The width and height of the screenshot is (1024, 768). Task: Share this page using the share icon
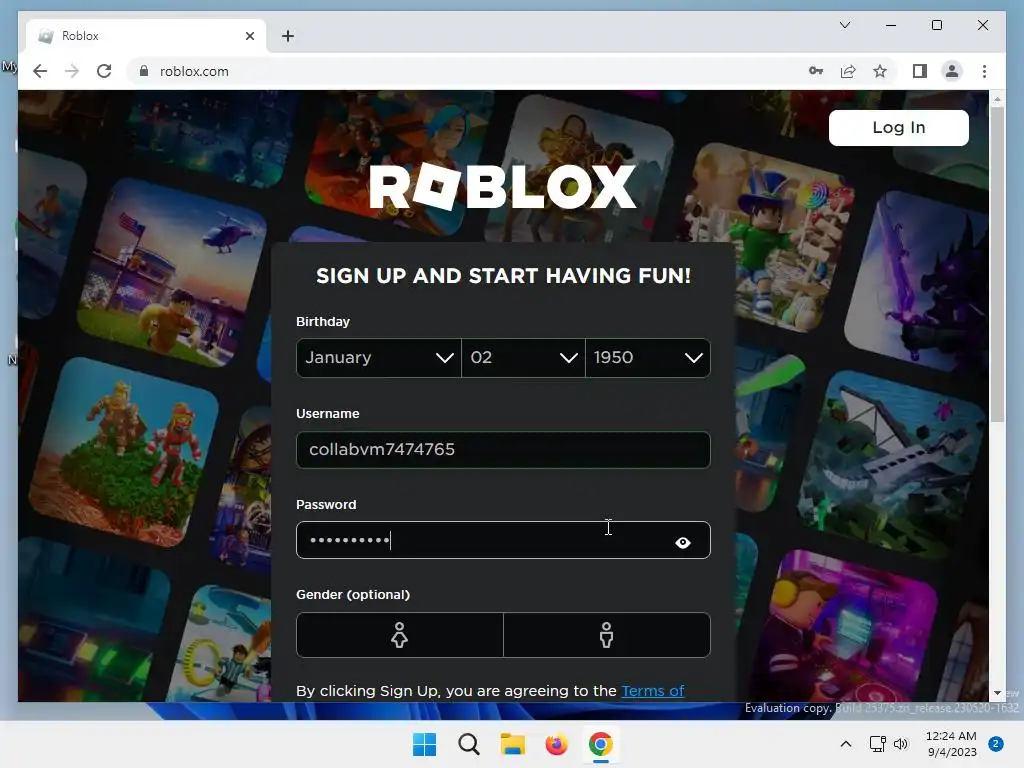point(848,71)
